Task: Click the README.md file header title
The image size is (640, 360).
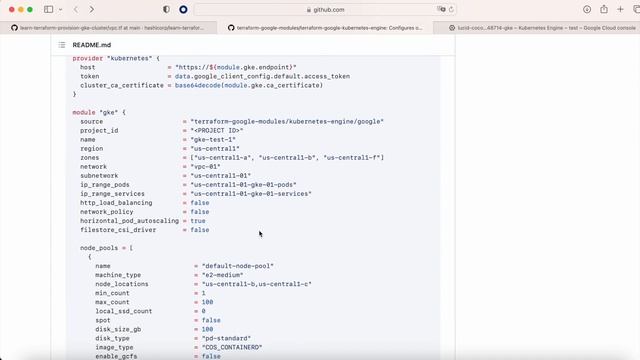Action: click(x=92, y=45)
